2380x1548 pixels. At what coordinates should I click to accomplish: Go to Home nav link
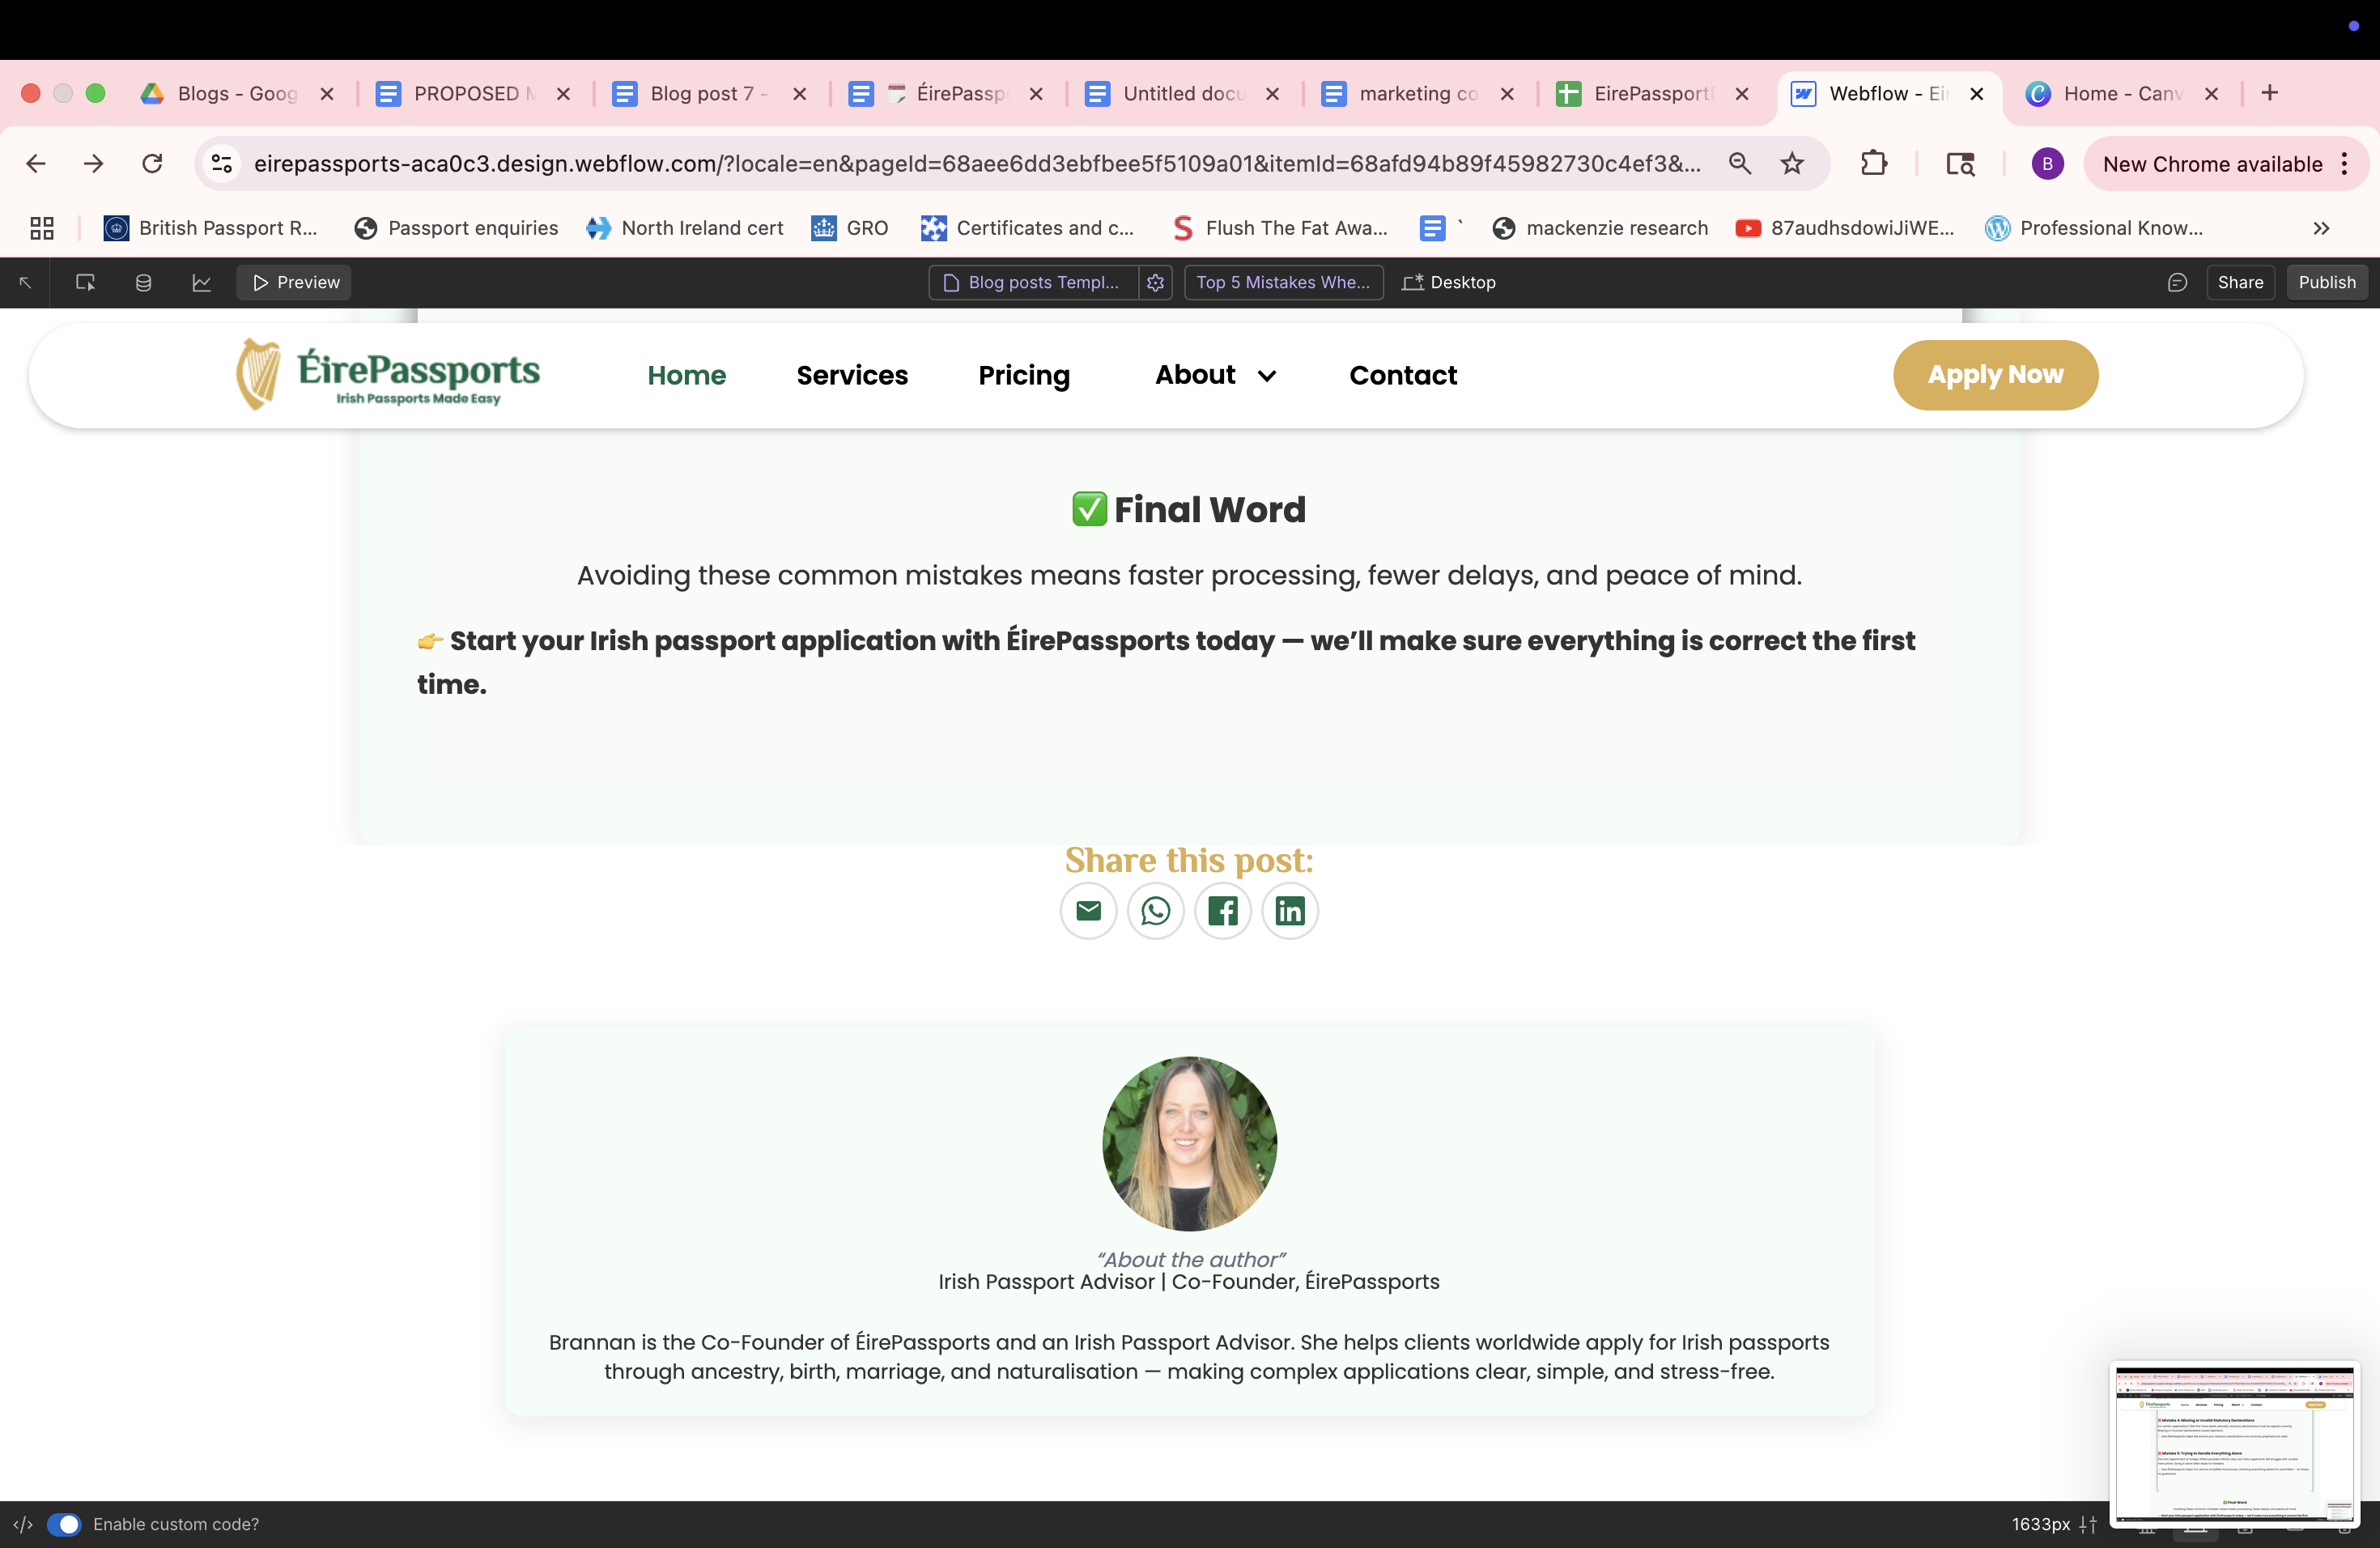(x=686, y=375)
